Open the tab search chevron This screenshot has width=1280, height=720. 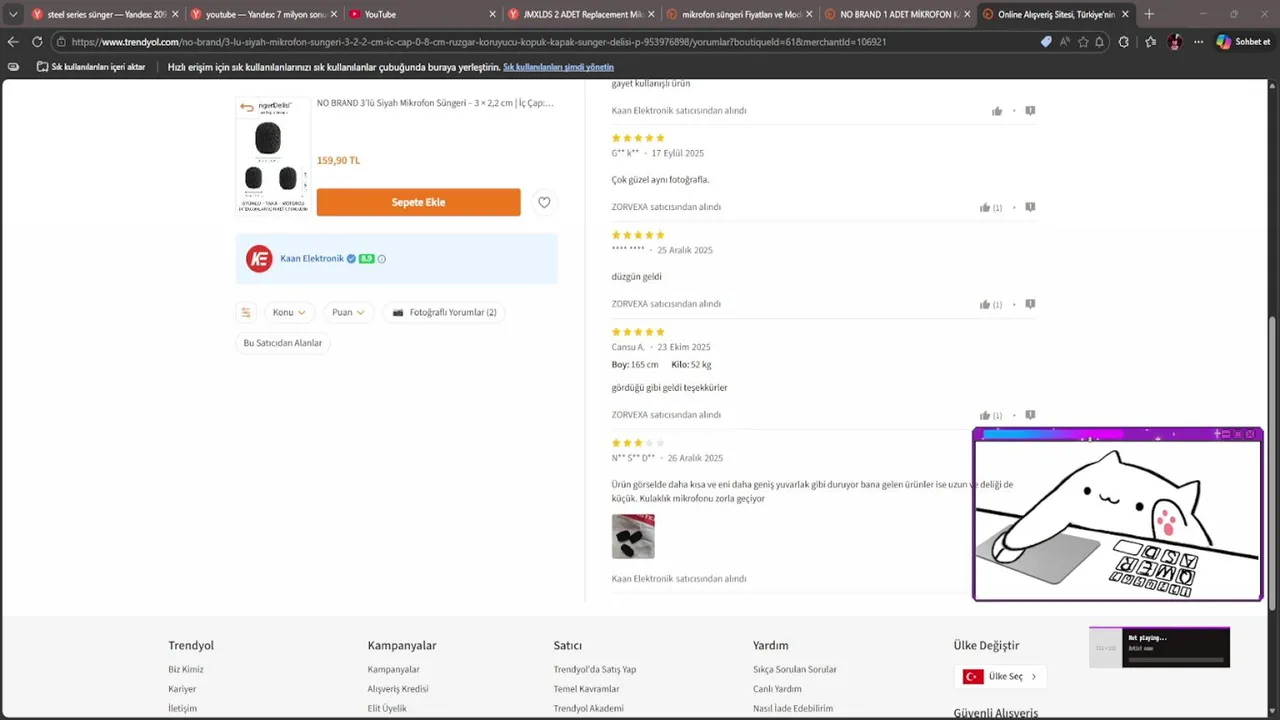tap(13, 14)
